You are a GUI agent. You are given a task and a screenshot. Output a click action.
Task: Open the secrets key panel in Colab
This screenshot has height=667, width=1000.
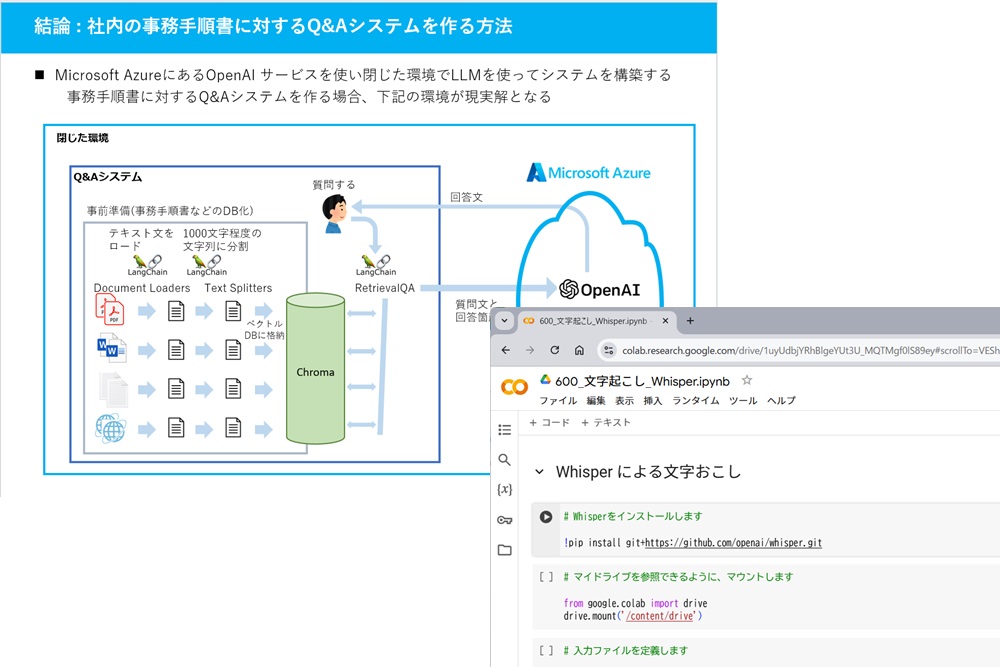(504, 520)
